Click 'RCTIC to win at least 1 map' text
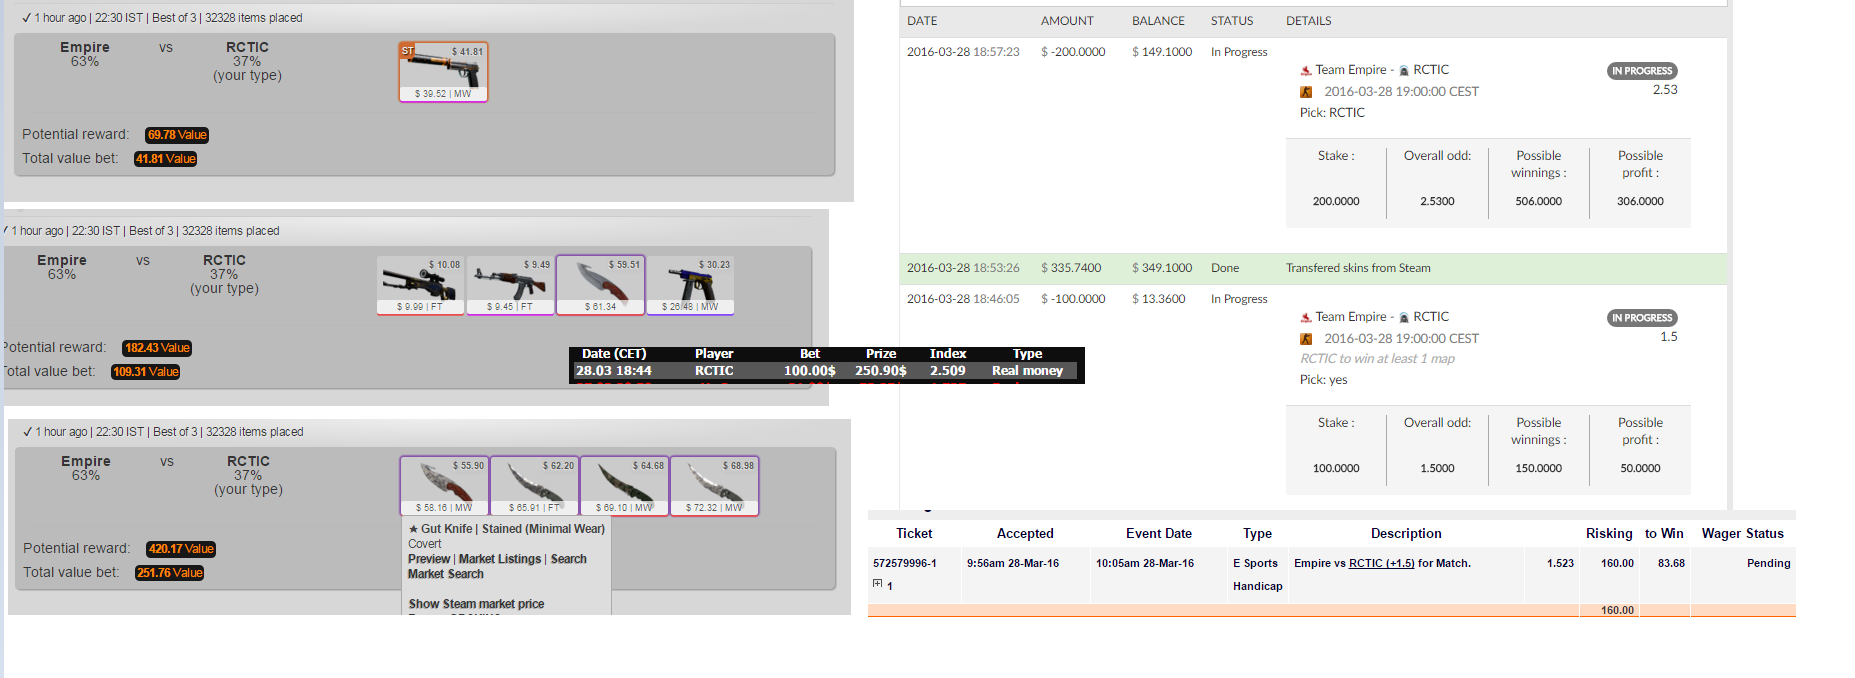 (x=1377, y=359)
